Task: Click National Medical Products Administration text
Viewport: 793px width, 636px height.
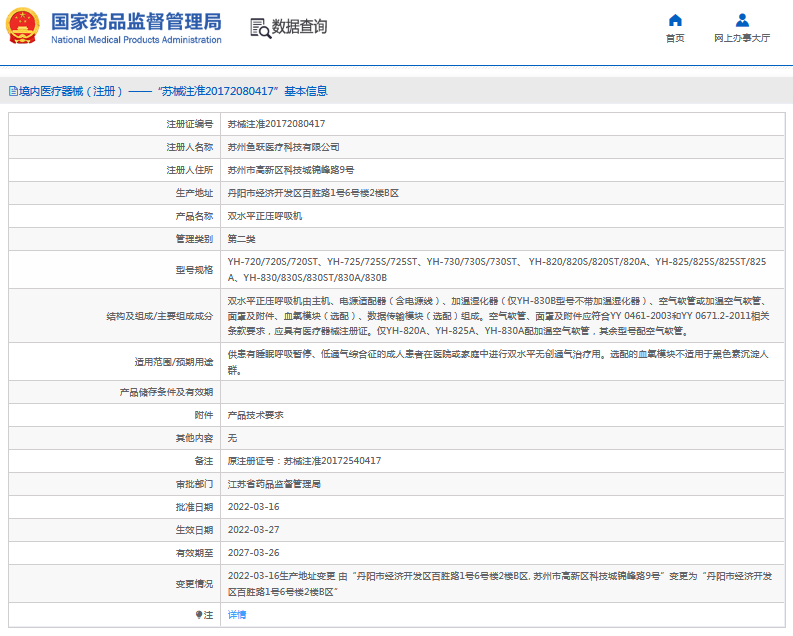Action: [136, 40]
